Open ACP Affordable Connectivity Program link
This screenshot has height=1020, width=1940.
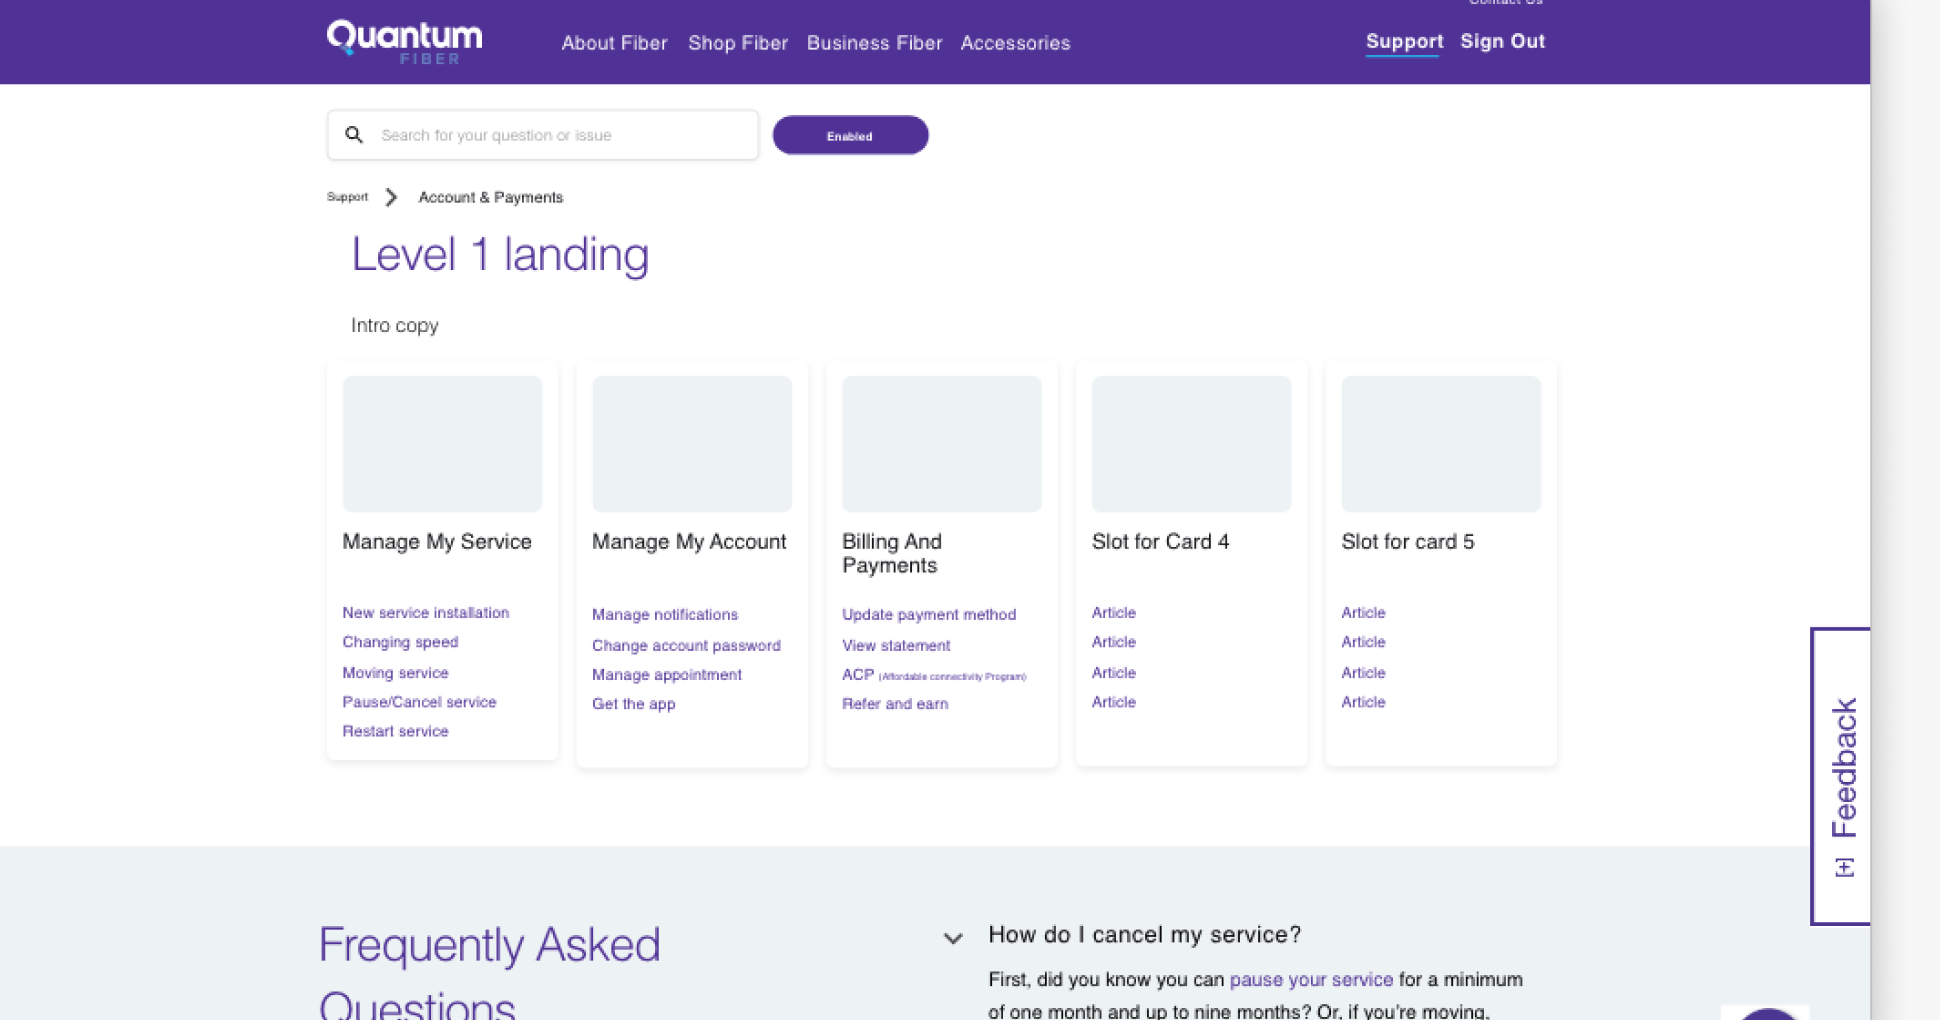(x=934, y=675)
